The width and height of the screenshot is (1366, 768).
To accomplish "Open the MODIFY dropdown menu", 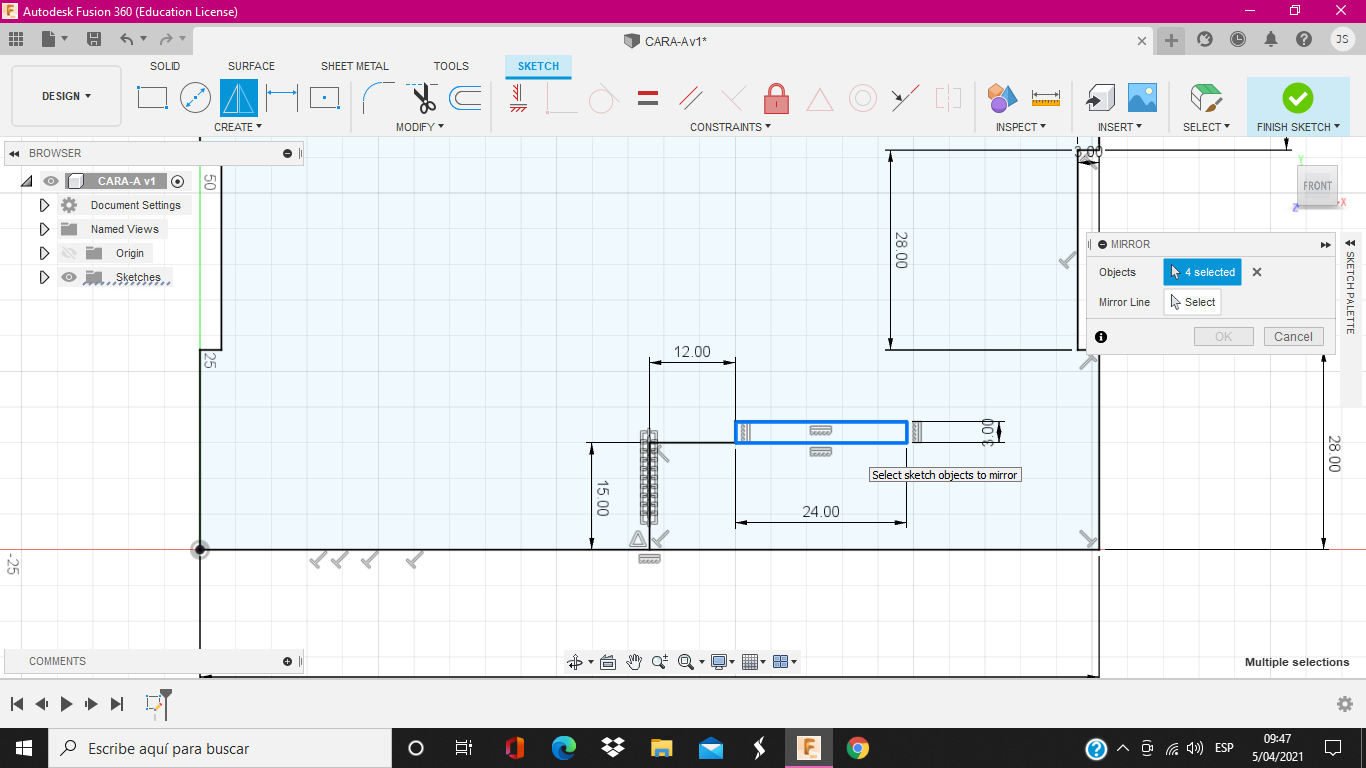I will tap(420, 127).
